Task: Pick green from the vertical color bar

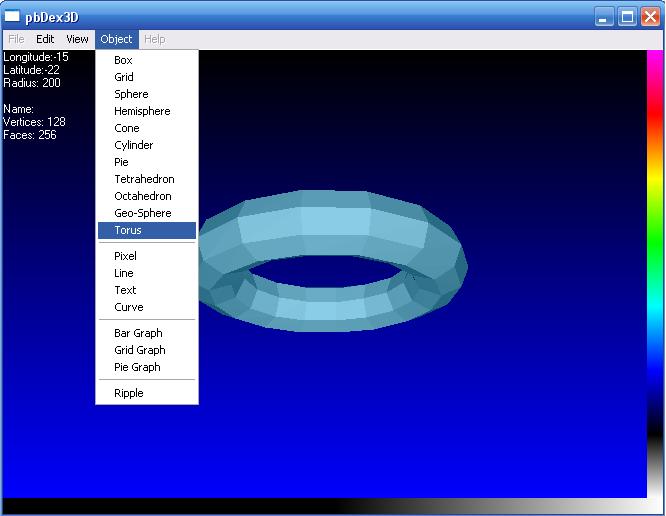Action: 655,240
